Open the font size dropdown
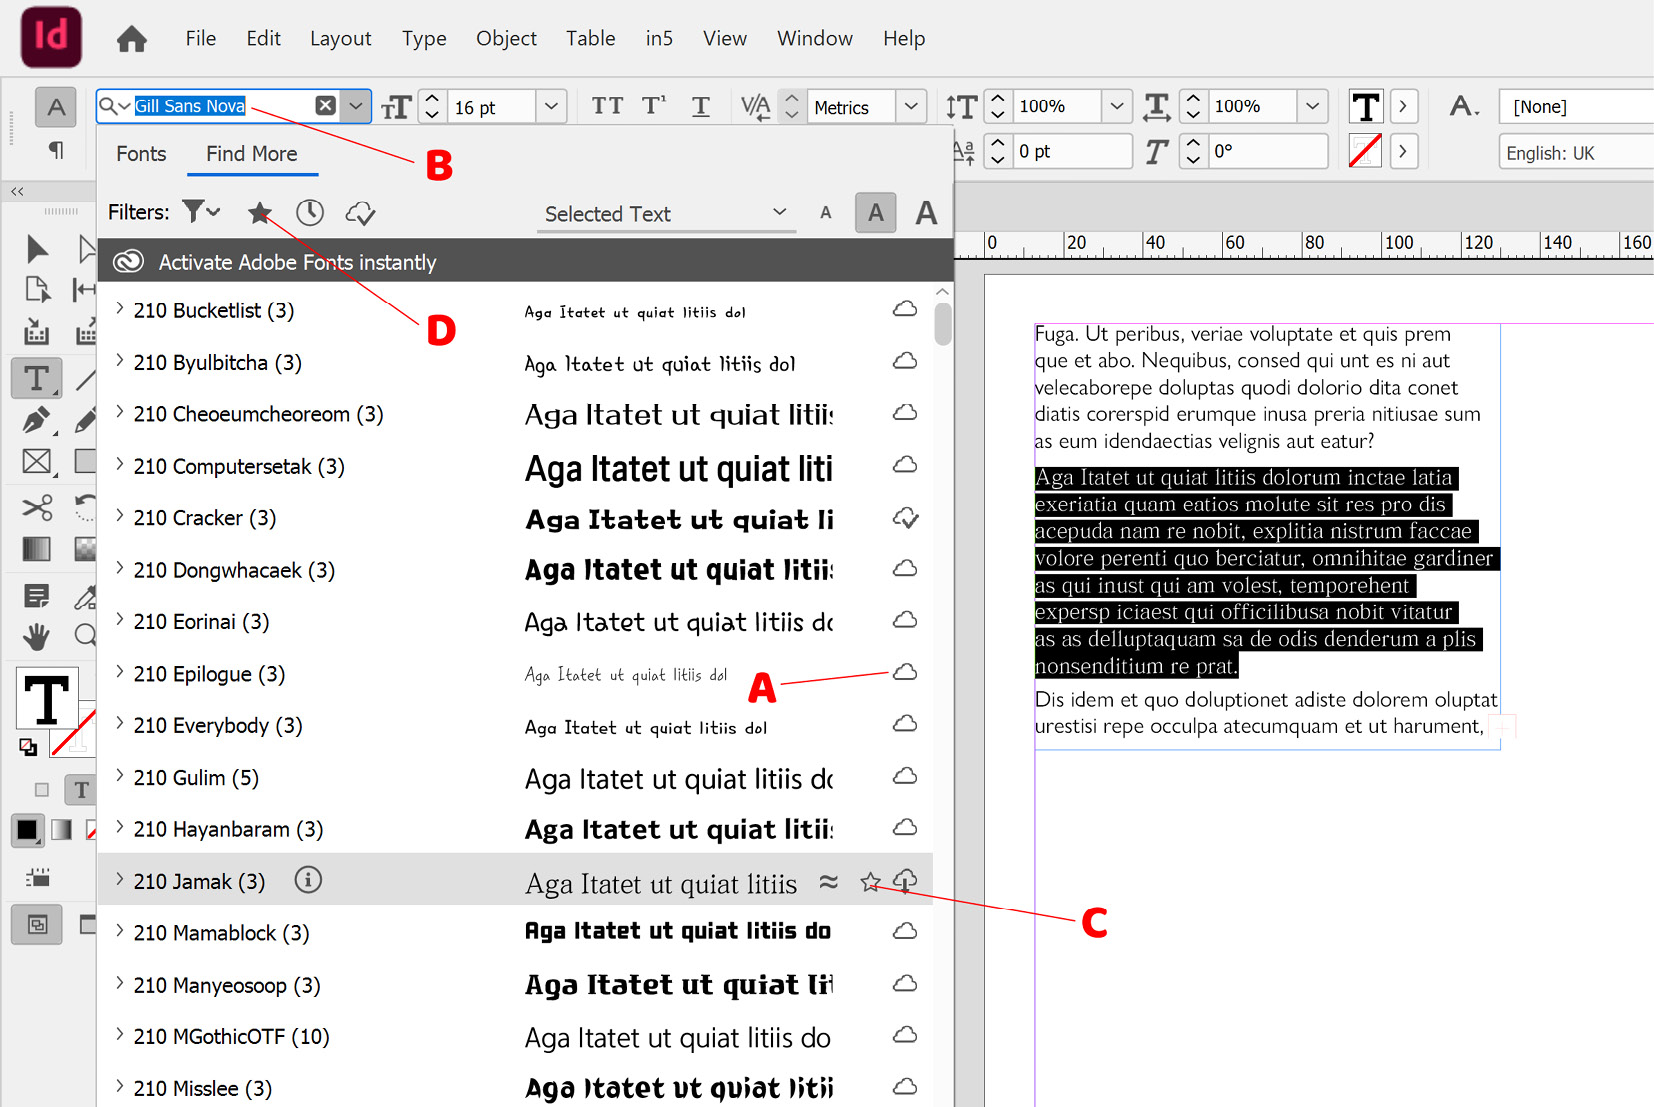The image size is (1654, 1107). click(551, 107)
